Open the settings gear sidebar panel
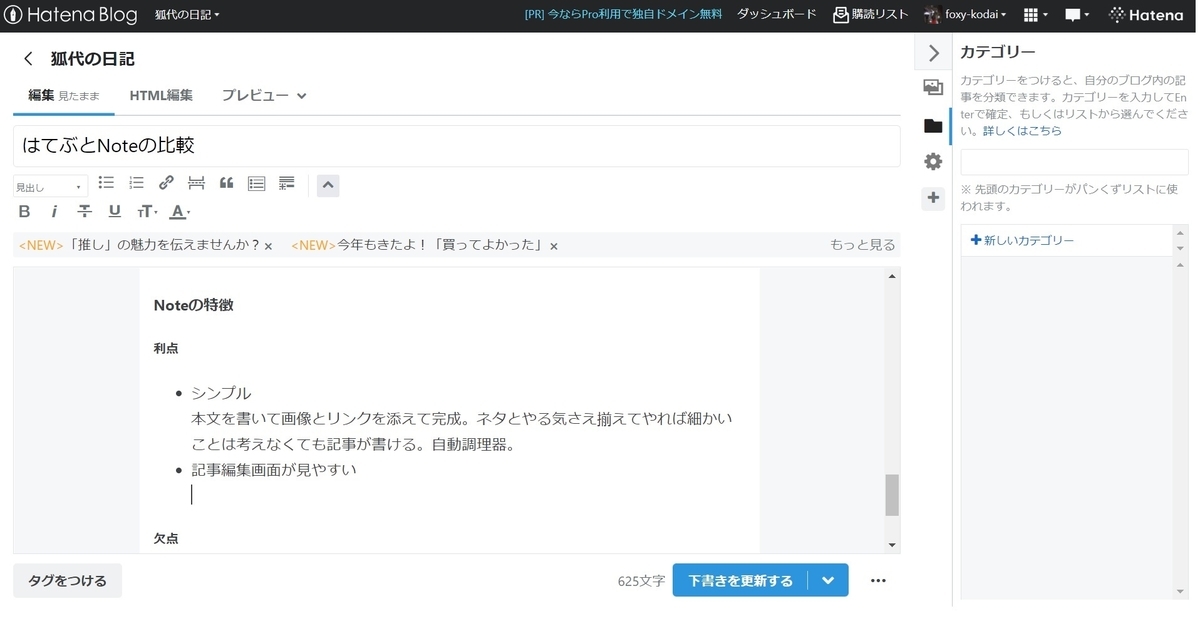Screen dimensions: 1200x626 point(933,162)
